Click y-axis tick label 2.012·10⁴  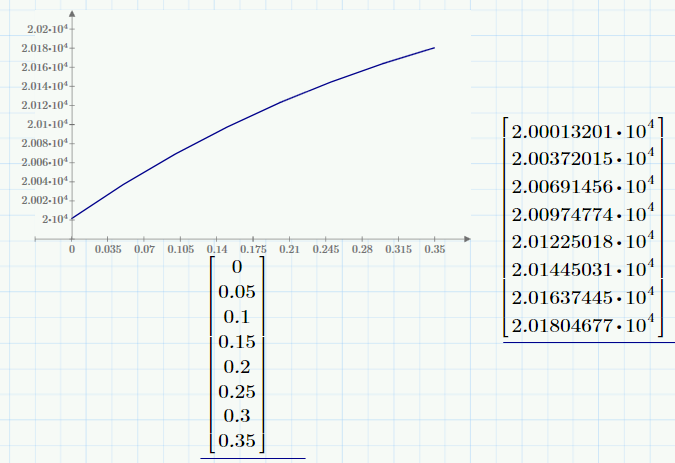45,105
